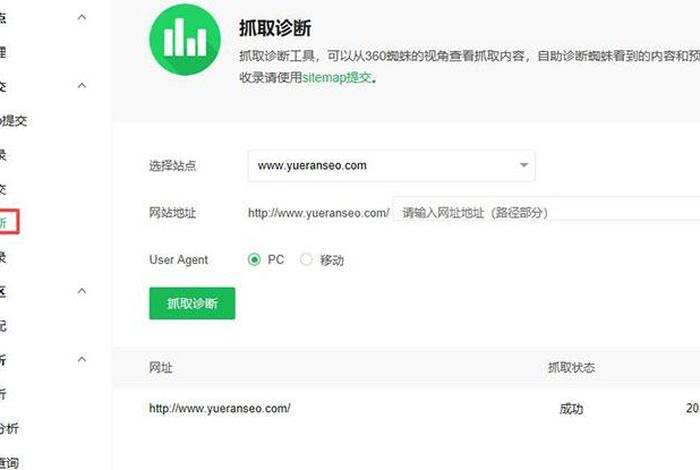
Task: Click the 选择站点 field label
Action: coord(172,166)
